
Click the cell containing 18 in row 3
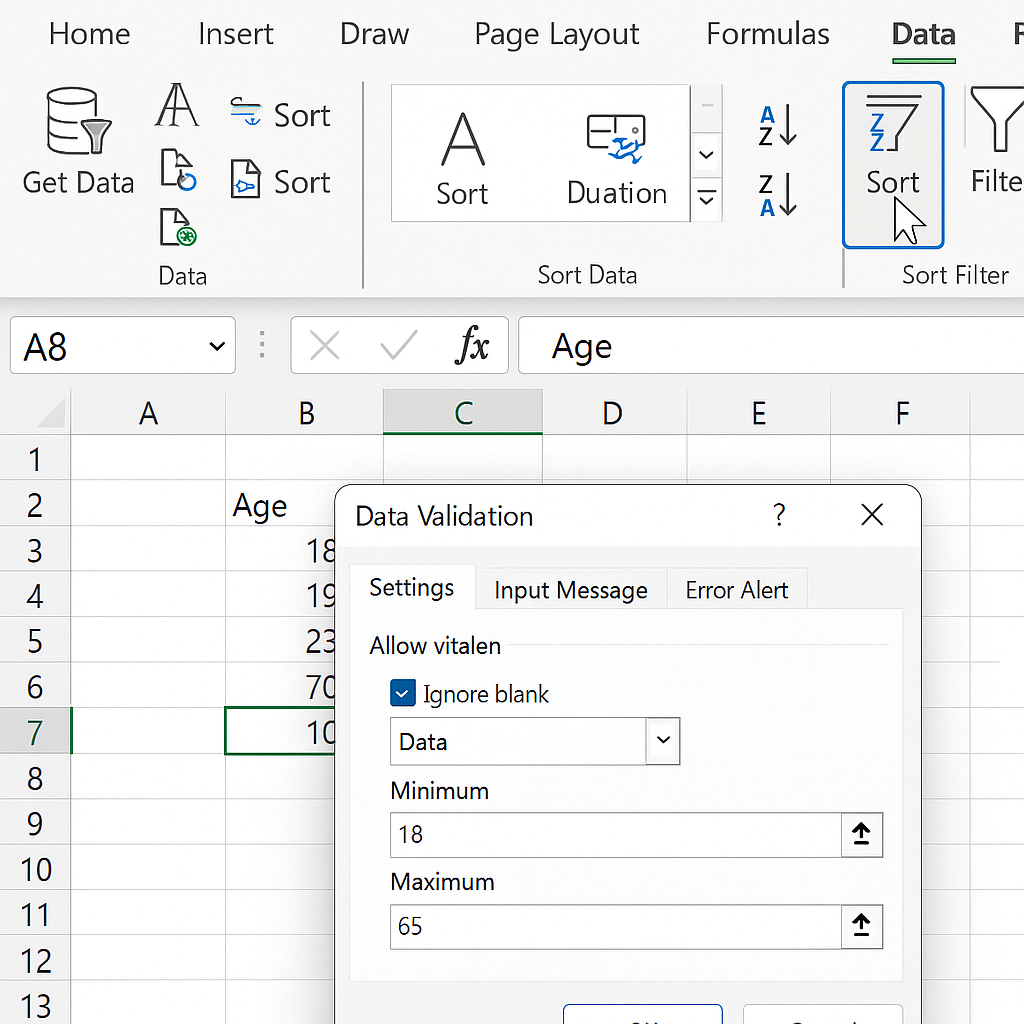pyautogui.click(x=281, y=550)
